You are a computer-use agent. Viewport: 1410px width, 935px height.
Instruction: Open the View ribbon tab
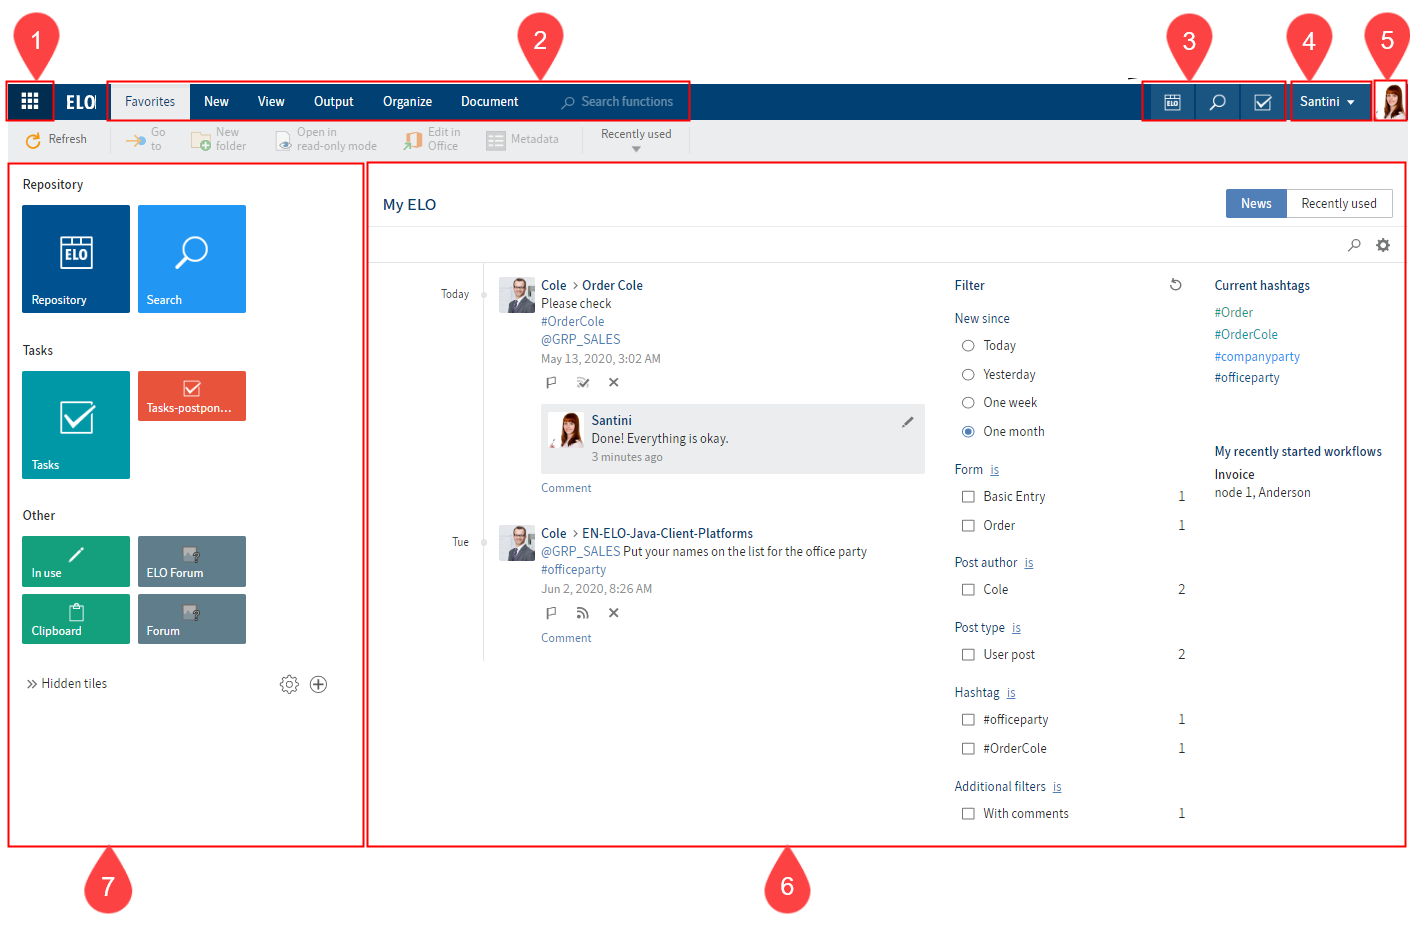coord(271,102)
